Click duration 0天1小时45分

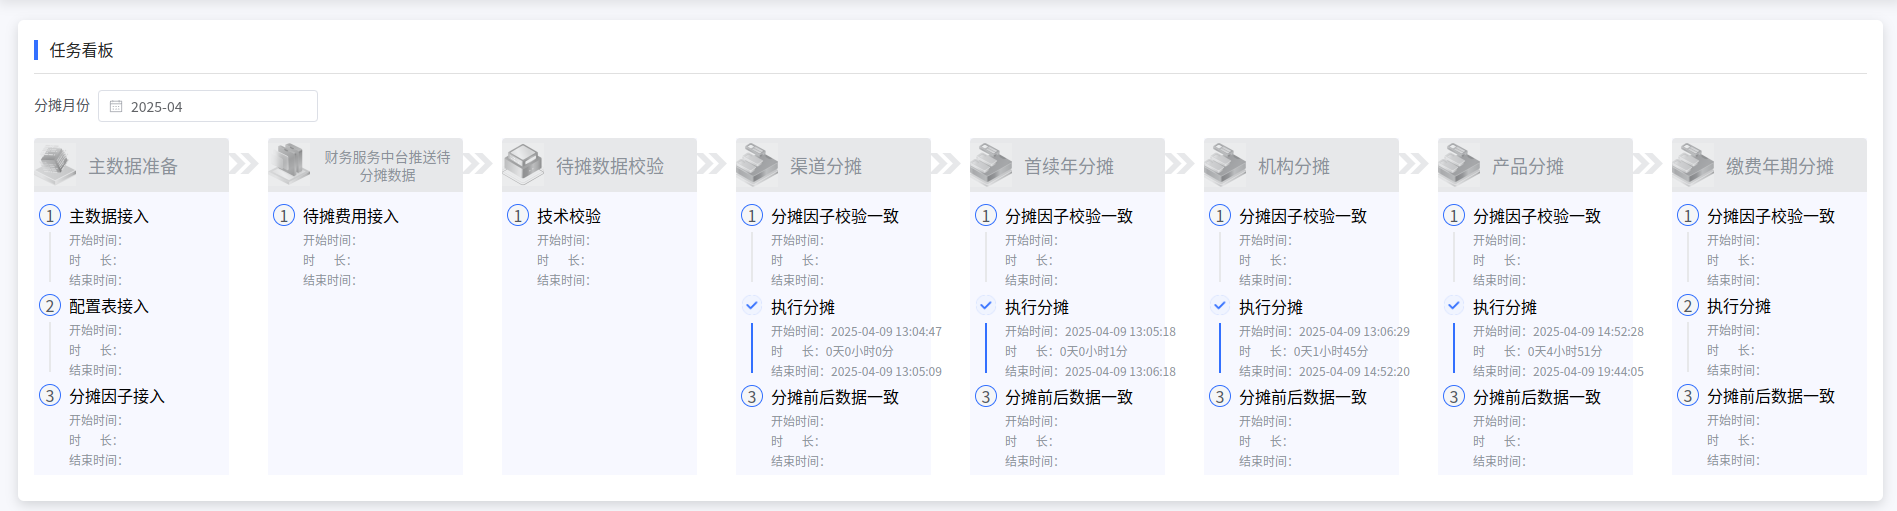(x=1331, y=351)
